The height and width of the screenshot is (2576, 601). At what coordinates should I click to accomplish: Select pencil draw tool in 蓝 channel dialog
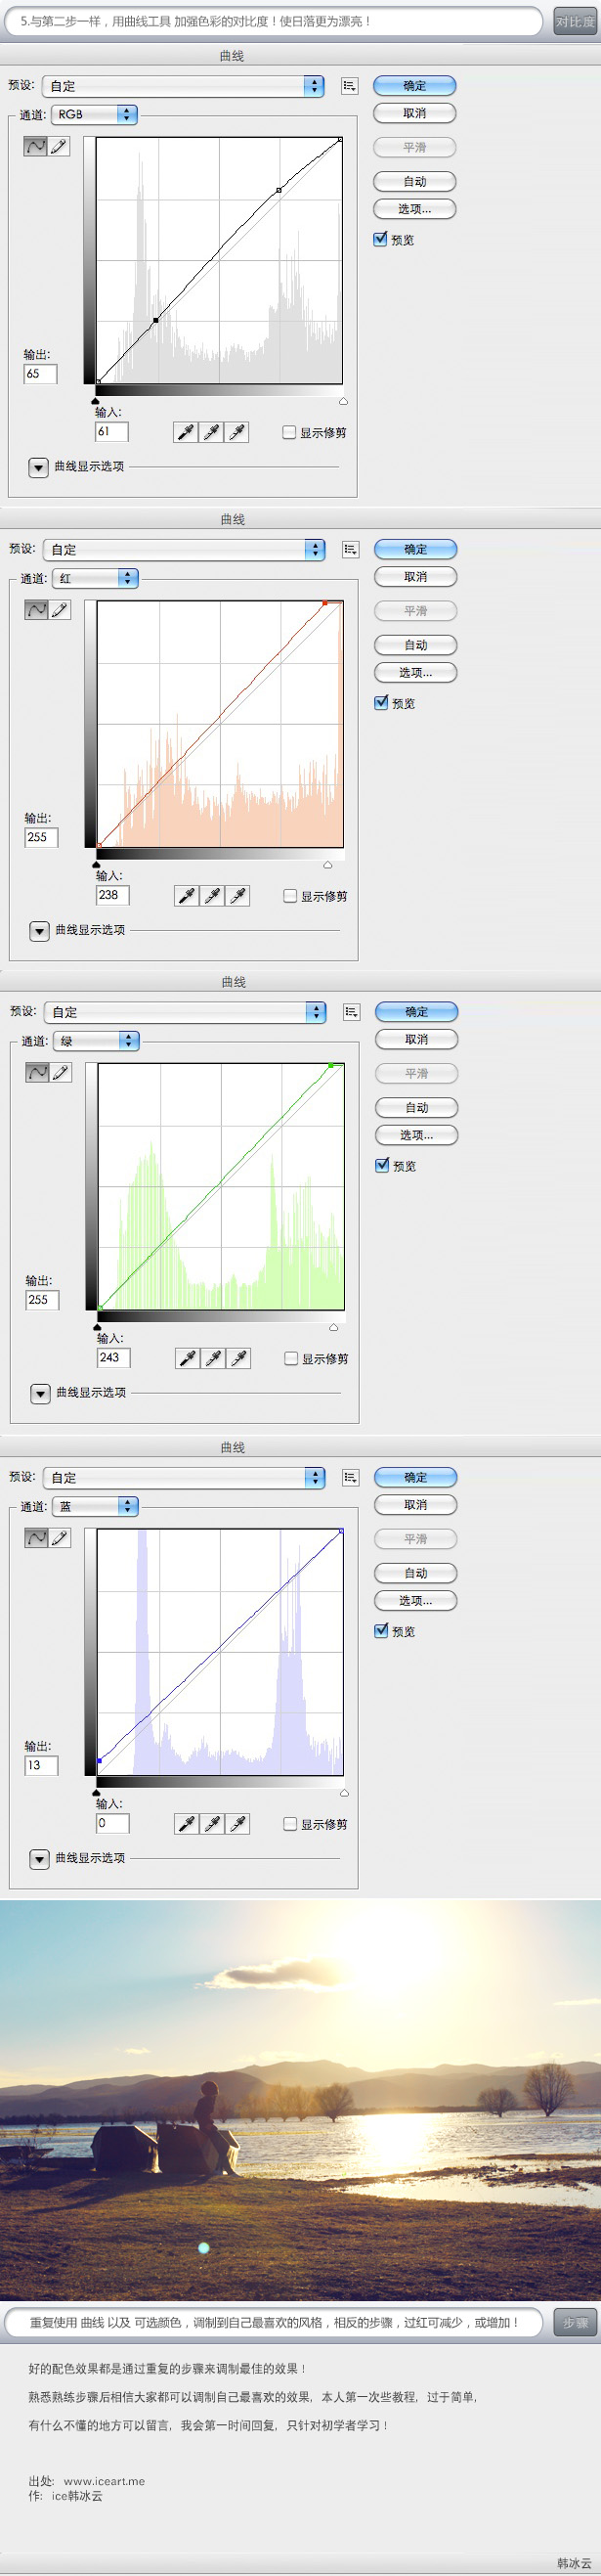(60, 1538)
